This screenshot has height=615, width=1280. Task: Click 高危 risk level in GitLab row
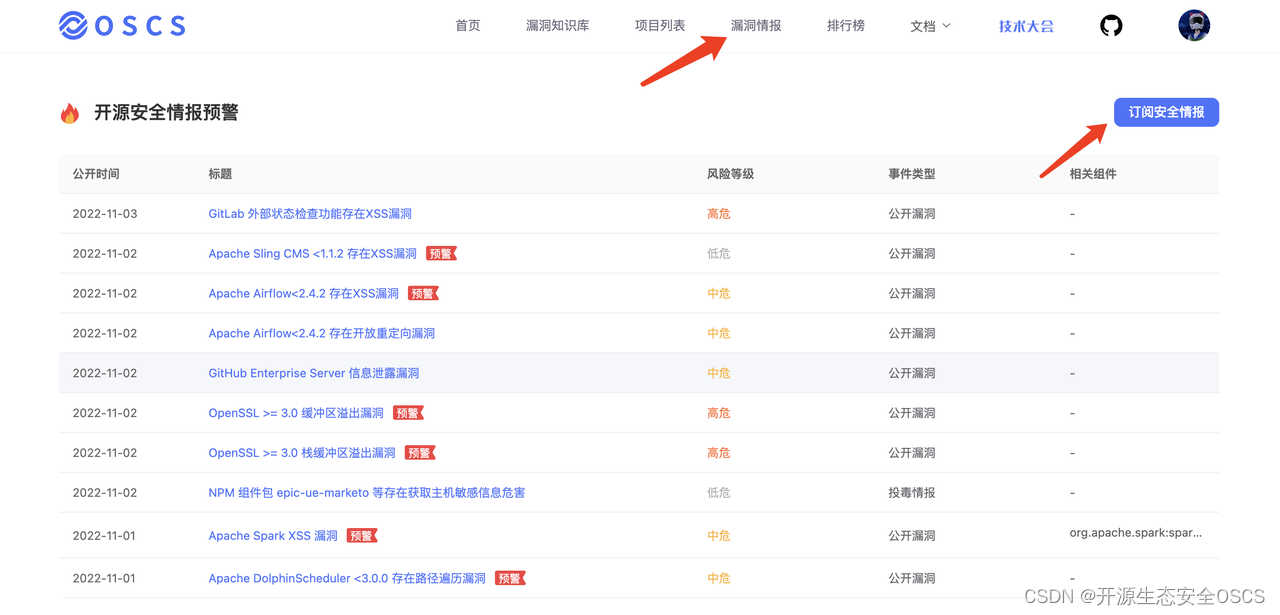coord(718,214)
